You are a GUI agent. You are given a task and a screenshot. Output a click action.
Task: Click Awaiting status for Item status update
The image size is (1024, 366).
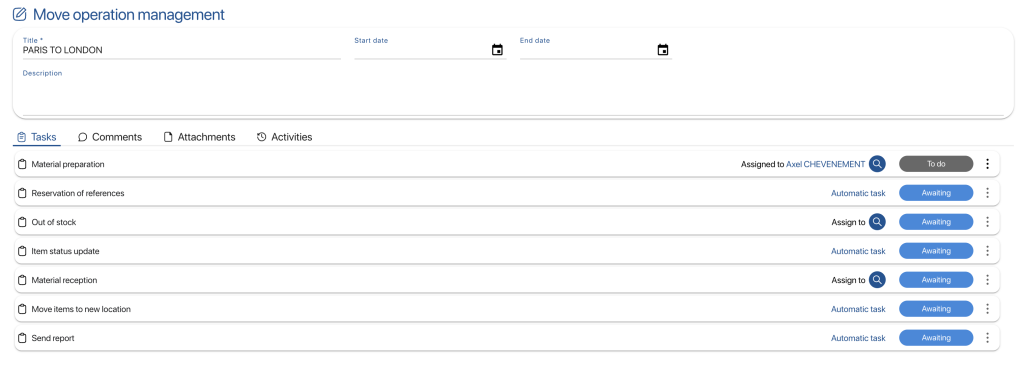pos(936,251)
